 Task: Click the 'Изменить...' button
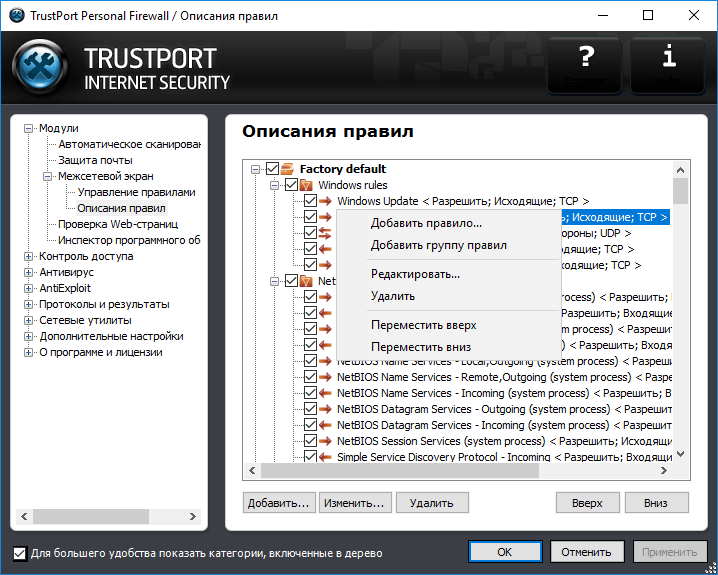355,503
